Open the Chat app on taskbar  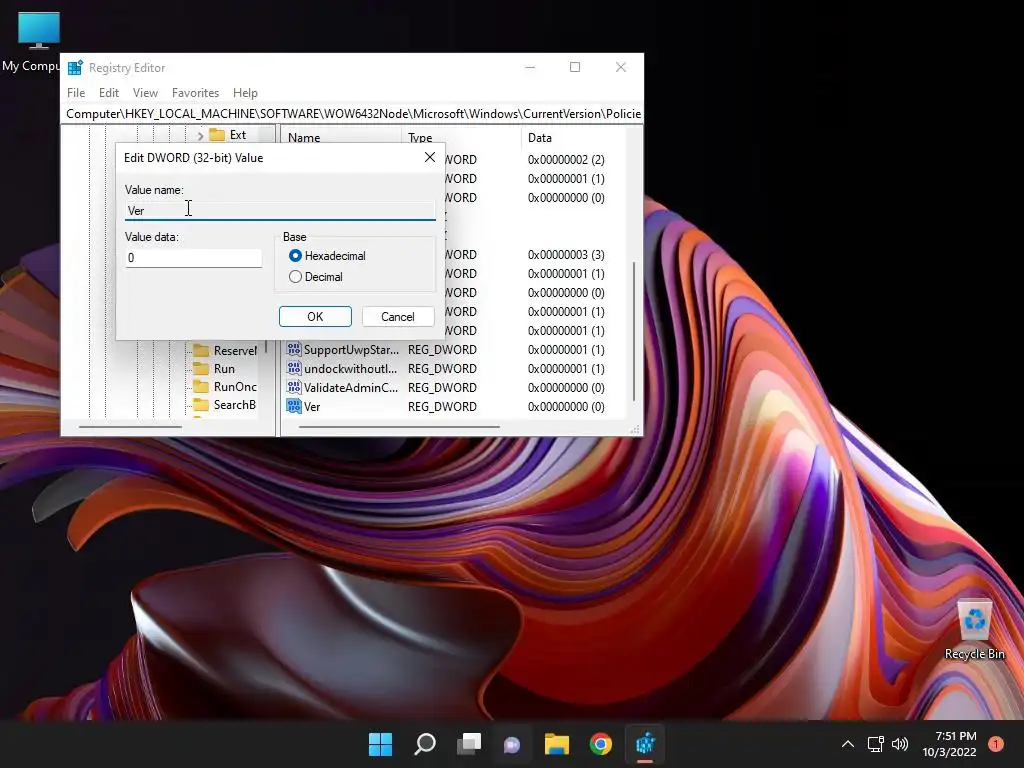pyautogui.click(x=512, y=744)
